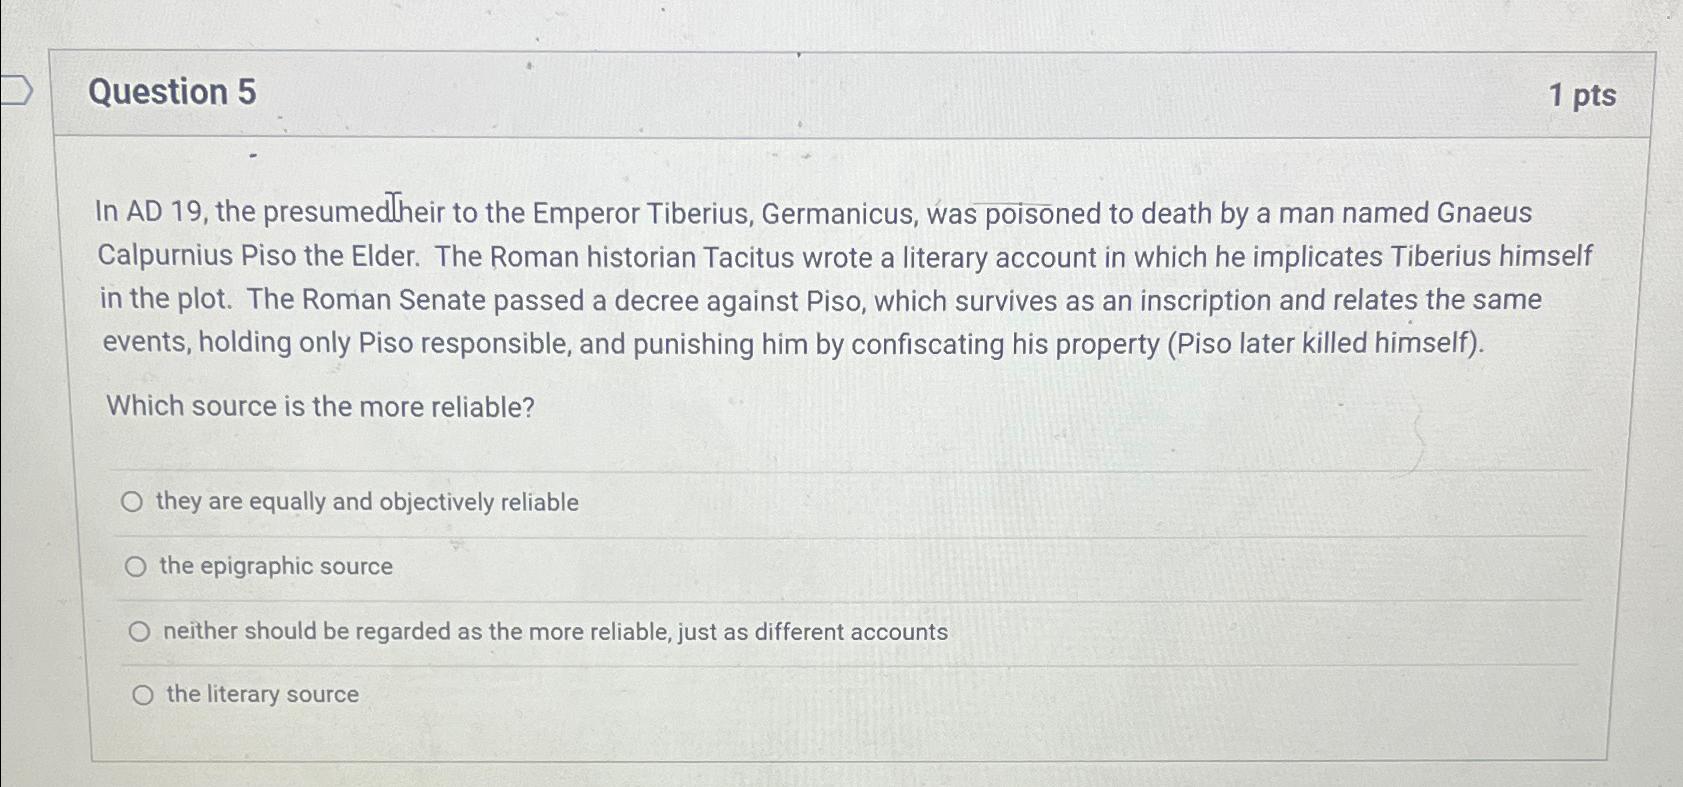
Task: Select "they are equally and objectively reliable" option
Action: pos(134,503)
